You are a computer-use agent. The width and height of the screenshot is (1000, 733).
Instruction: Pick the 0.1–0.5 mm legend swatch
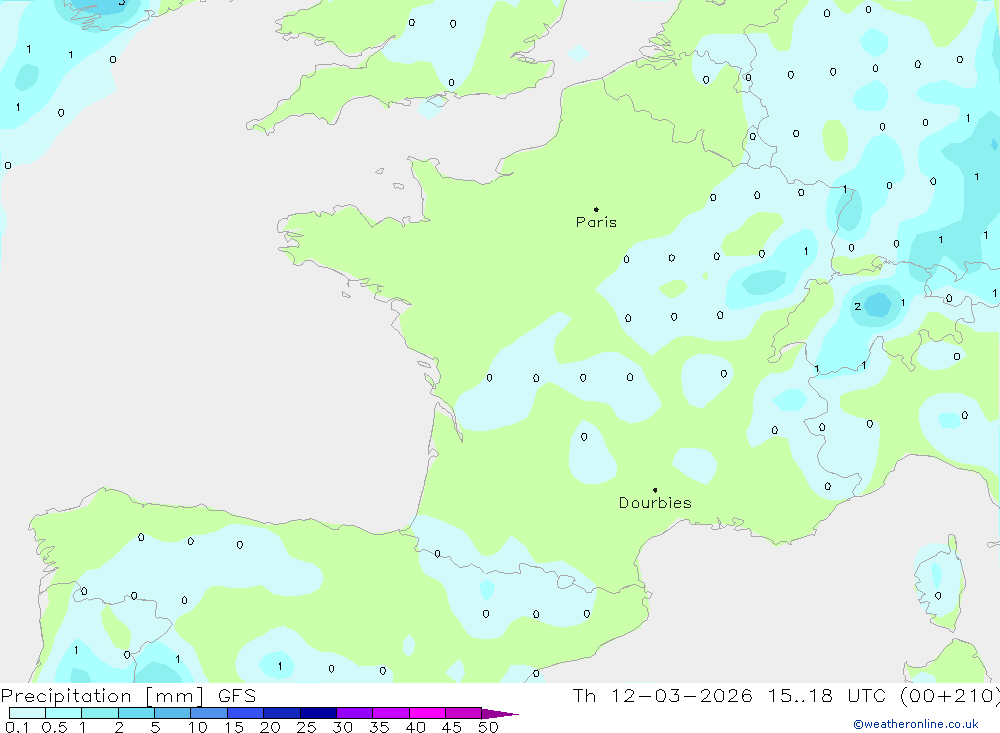click(x=27, y=713)
